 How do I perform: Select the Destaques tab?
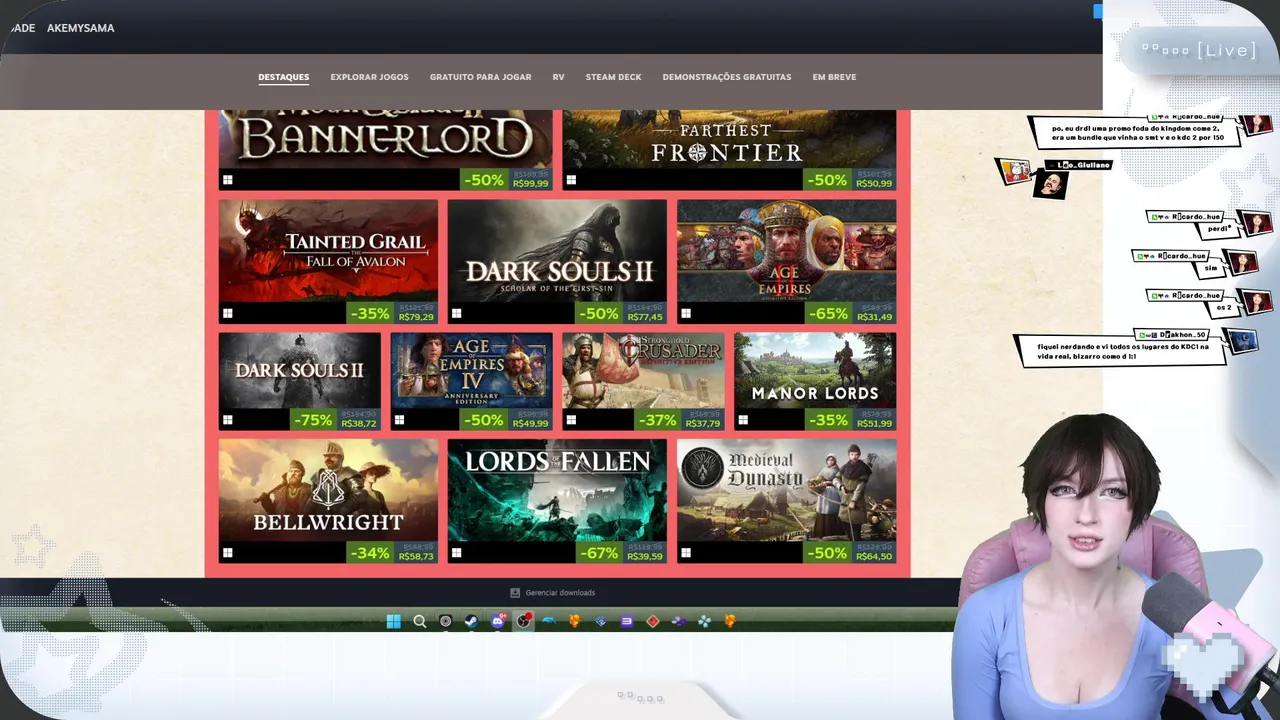point(284,77)
